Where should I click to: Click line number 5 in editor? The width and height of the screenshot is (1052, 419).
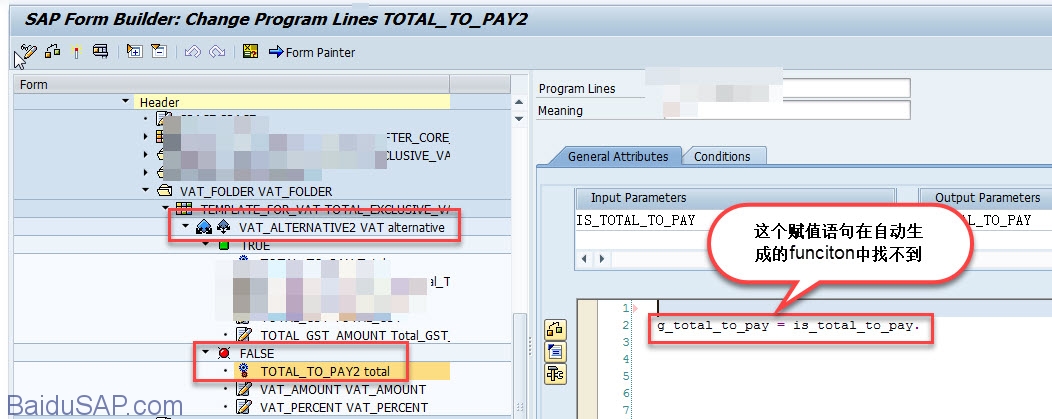[x=625, y=376]
